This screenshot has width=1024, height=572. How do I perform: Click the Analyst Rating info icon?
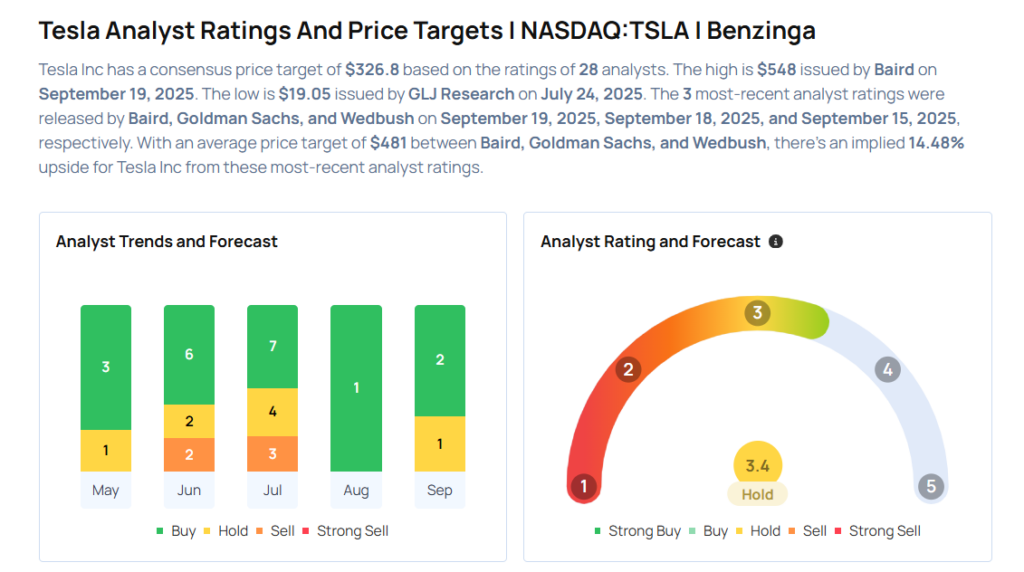point(776,242)
